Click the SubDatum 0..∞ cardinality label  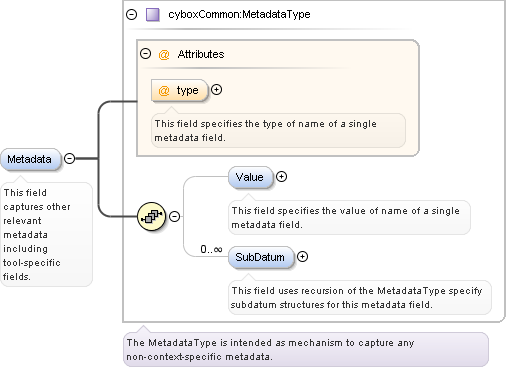point(211,249)
